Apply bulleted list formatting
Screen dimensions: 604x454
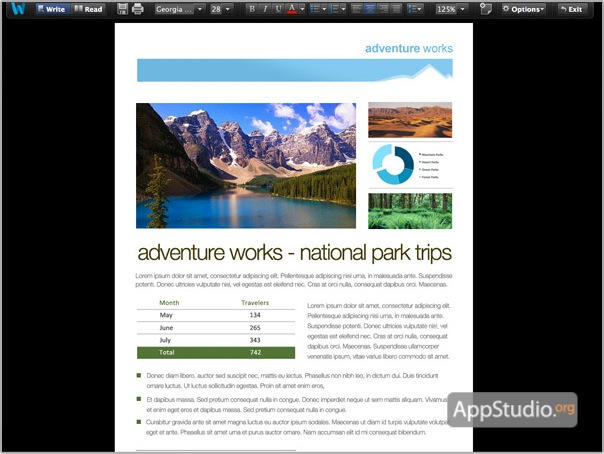pos(315,9)
